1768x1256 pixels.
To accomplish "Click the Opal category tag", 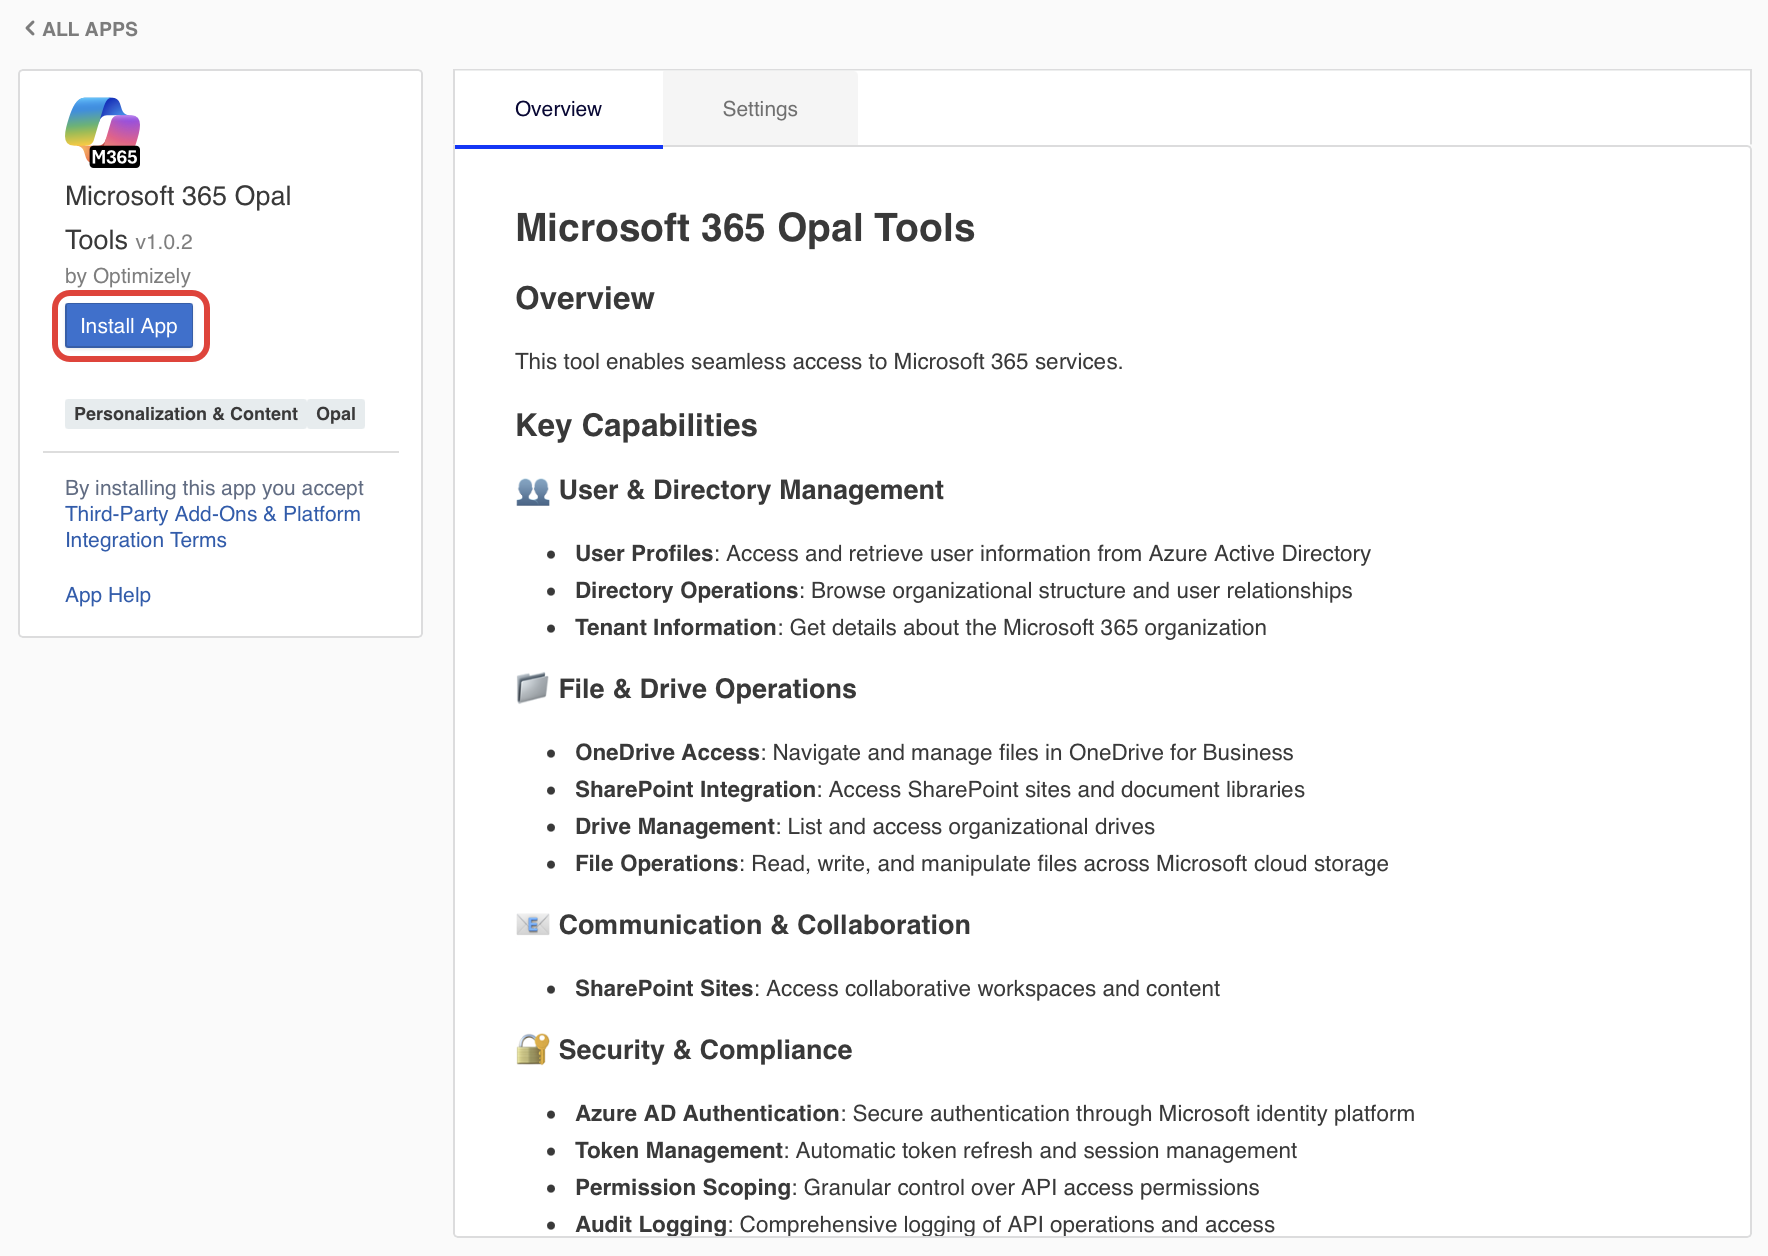I will coord(336,414).
